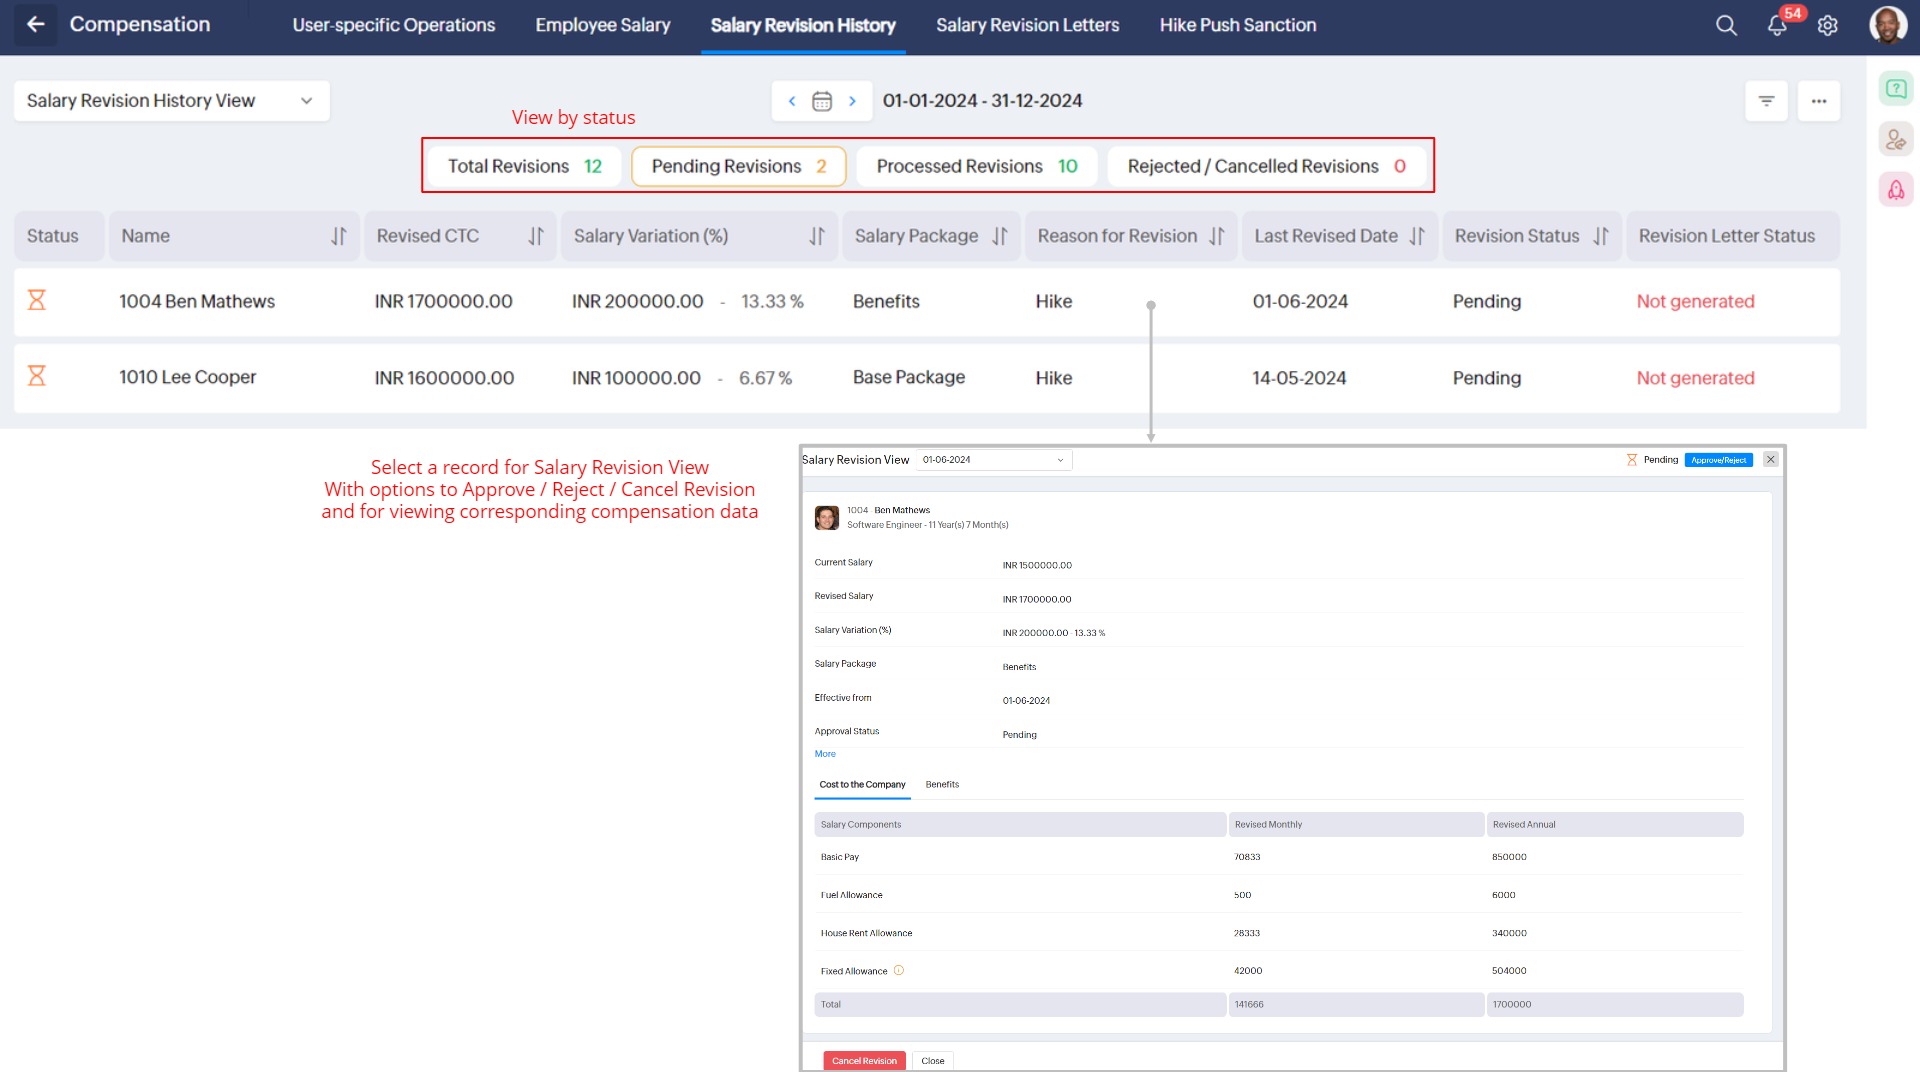The height and width of the screenshot is (1072, 1920).
Task: Click the Approve/Reject button
Action: pos(1718,460)
